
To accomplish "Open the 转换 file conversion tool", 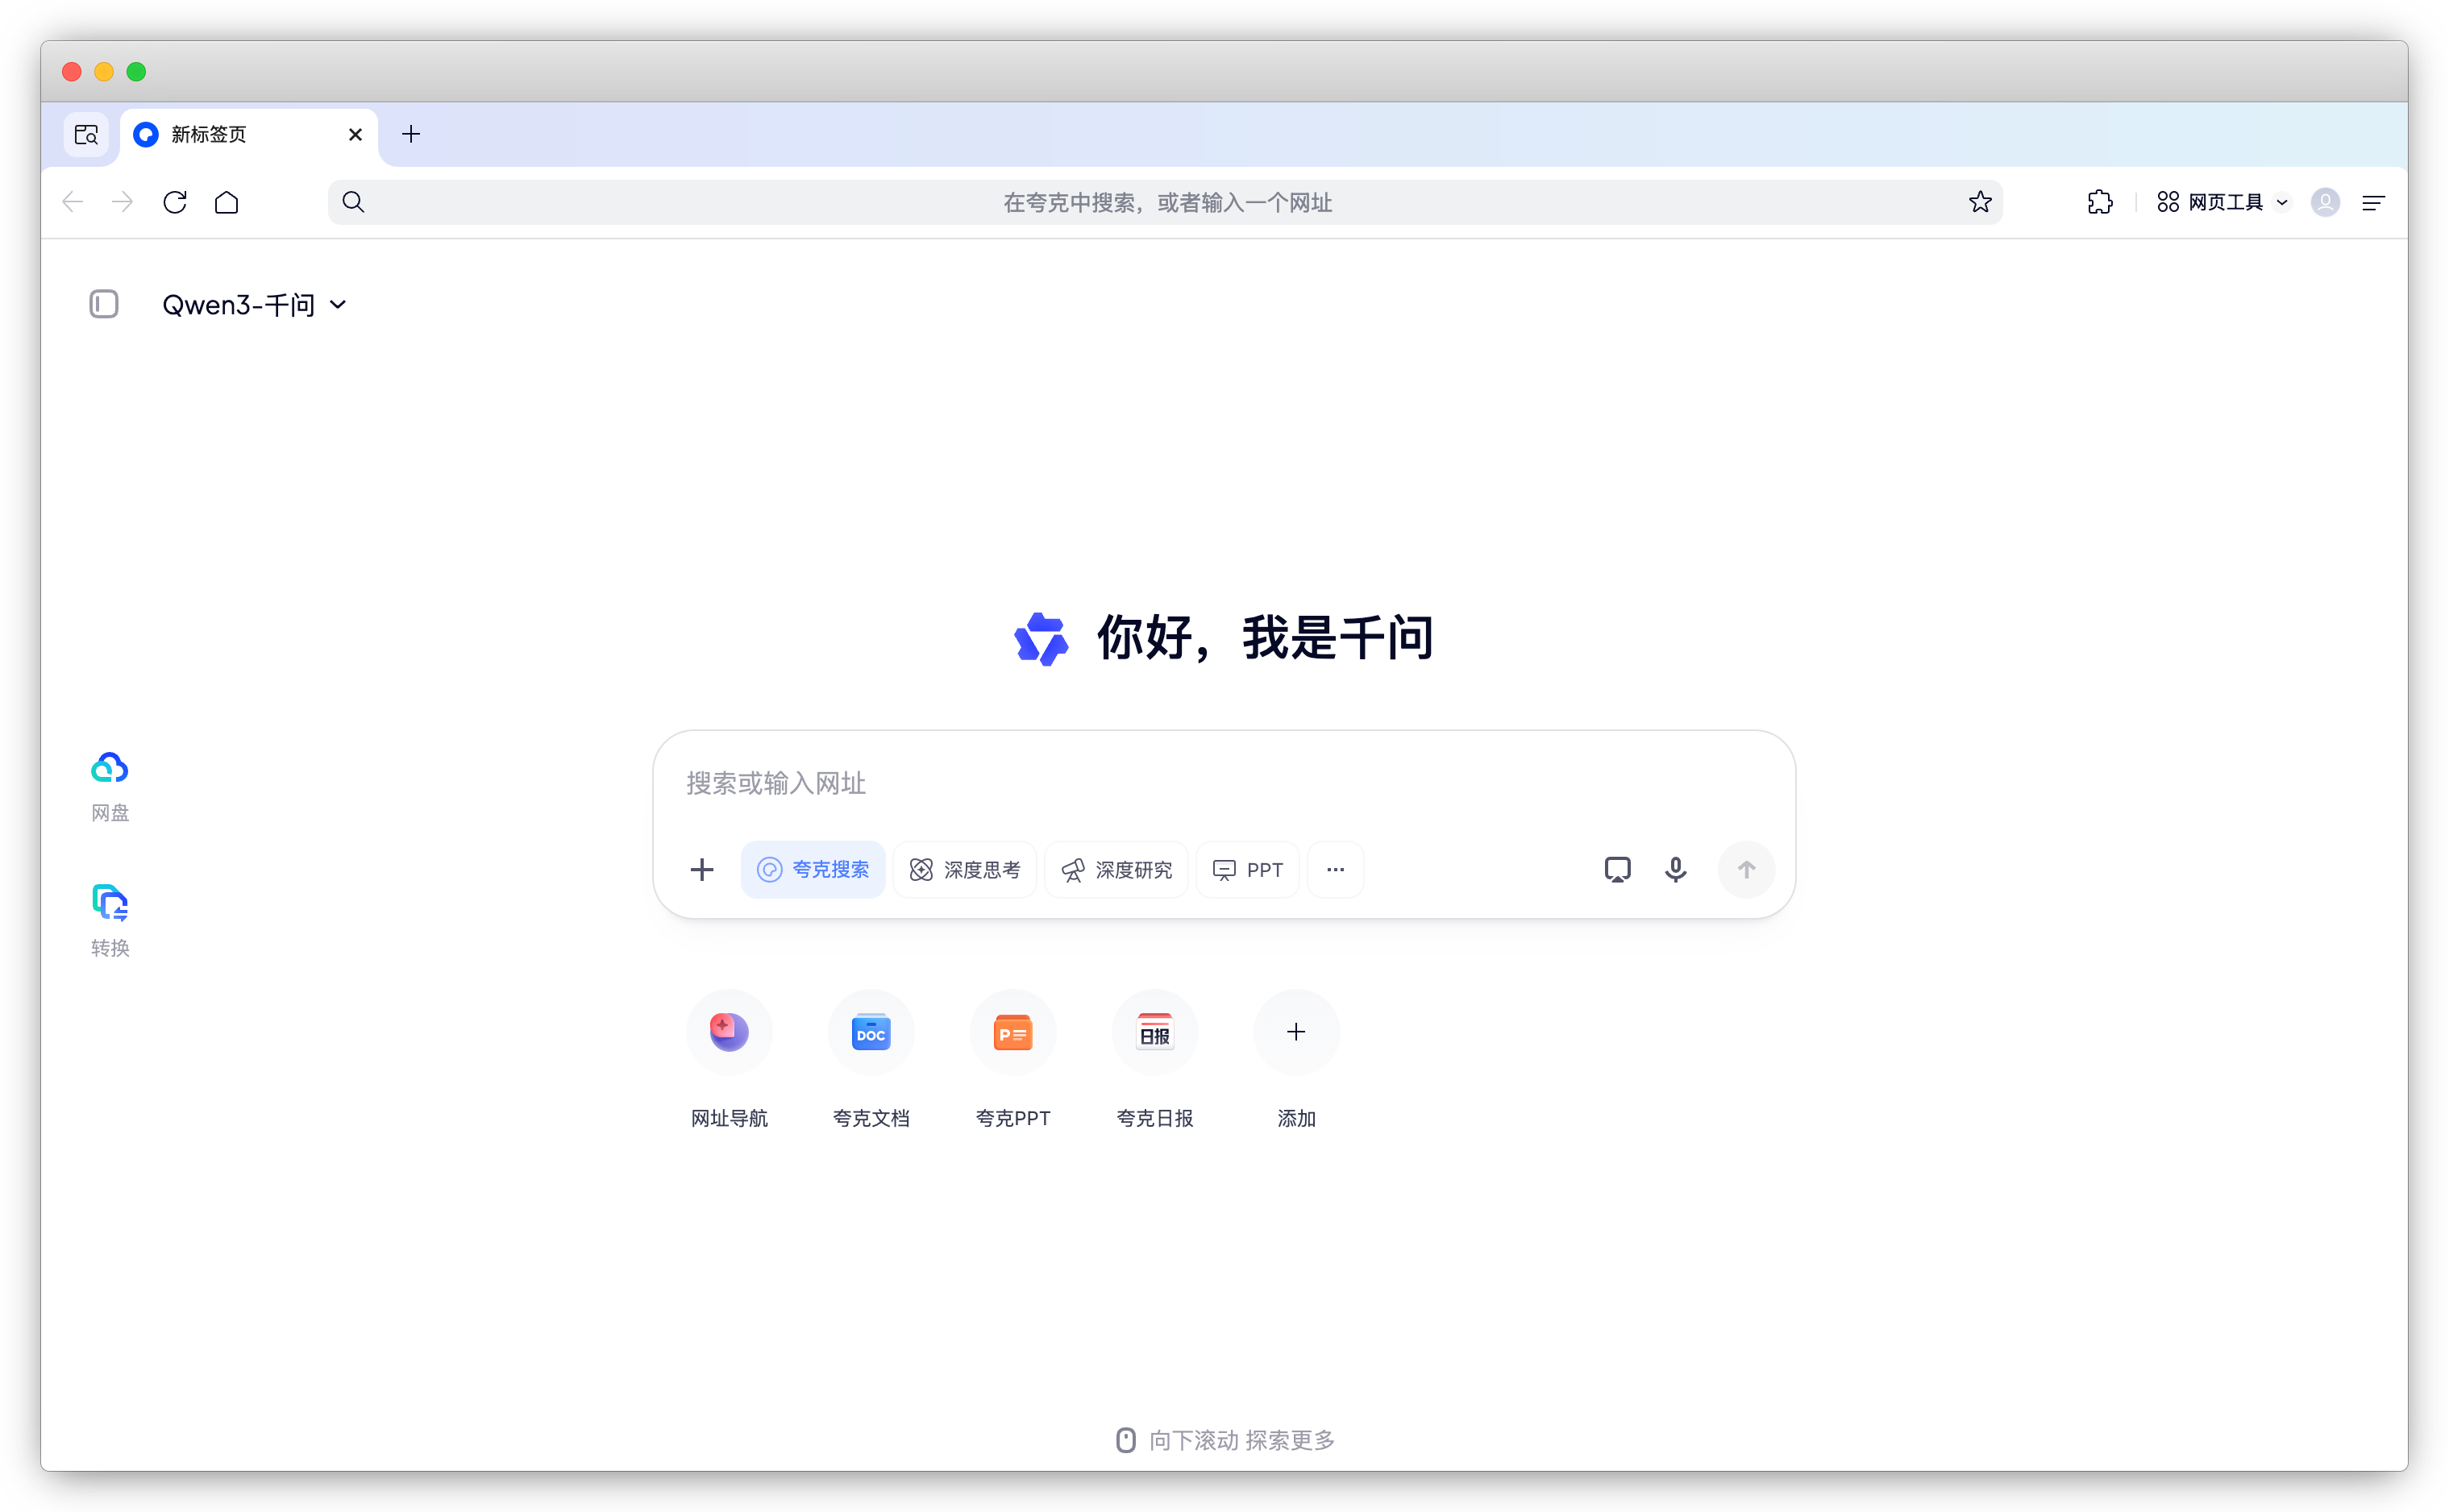I will coord(109,904).
